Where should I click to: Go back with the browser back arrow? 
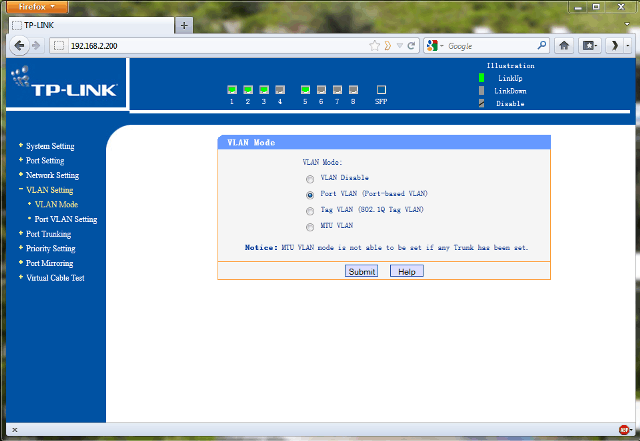tap(19, 45)
